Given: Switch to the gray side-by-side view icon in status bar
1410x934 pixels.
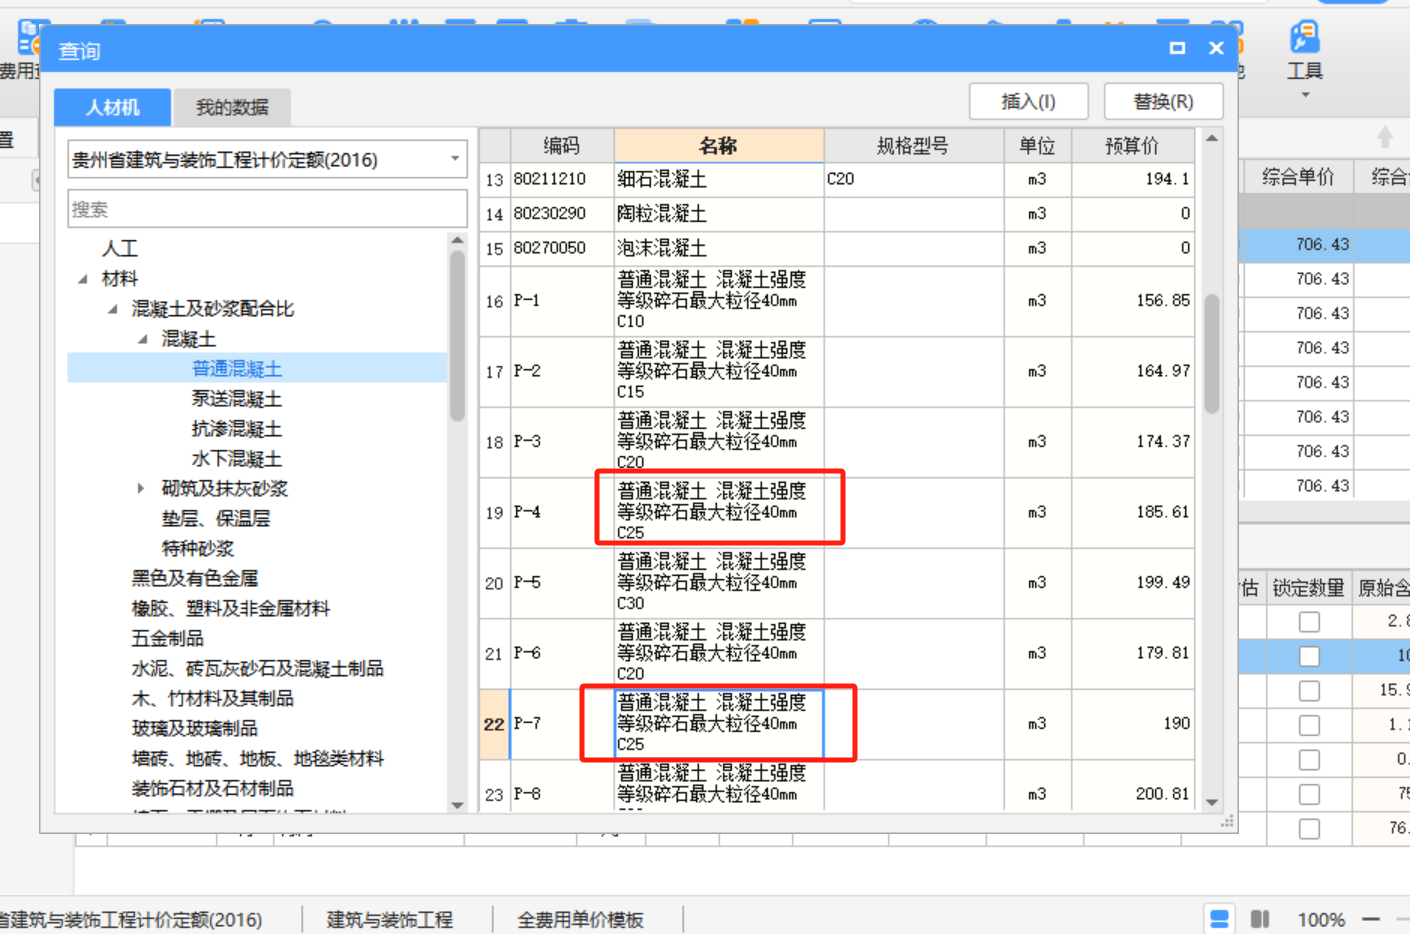Looking at the screenshot, I should pyautogui.click(x=1260, y=919).
